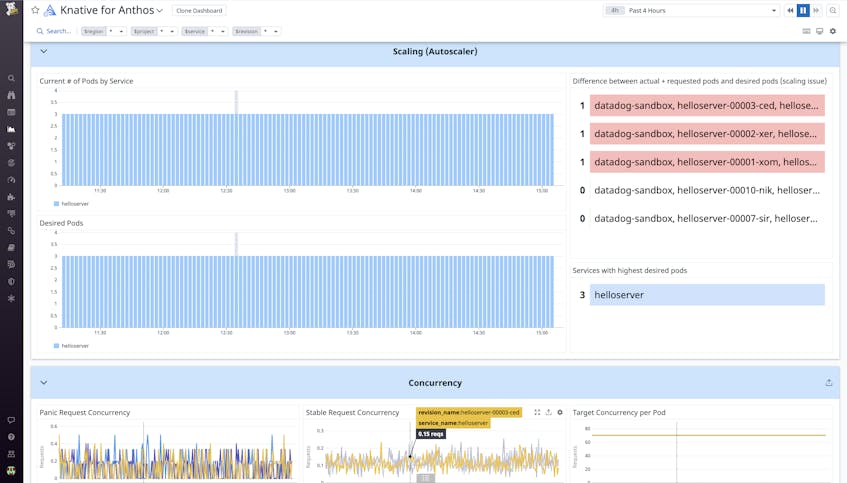Favorite this dashboard with the star icon
Screen dimensions: 847x483
click(35, 10)
